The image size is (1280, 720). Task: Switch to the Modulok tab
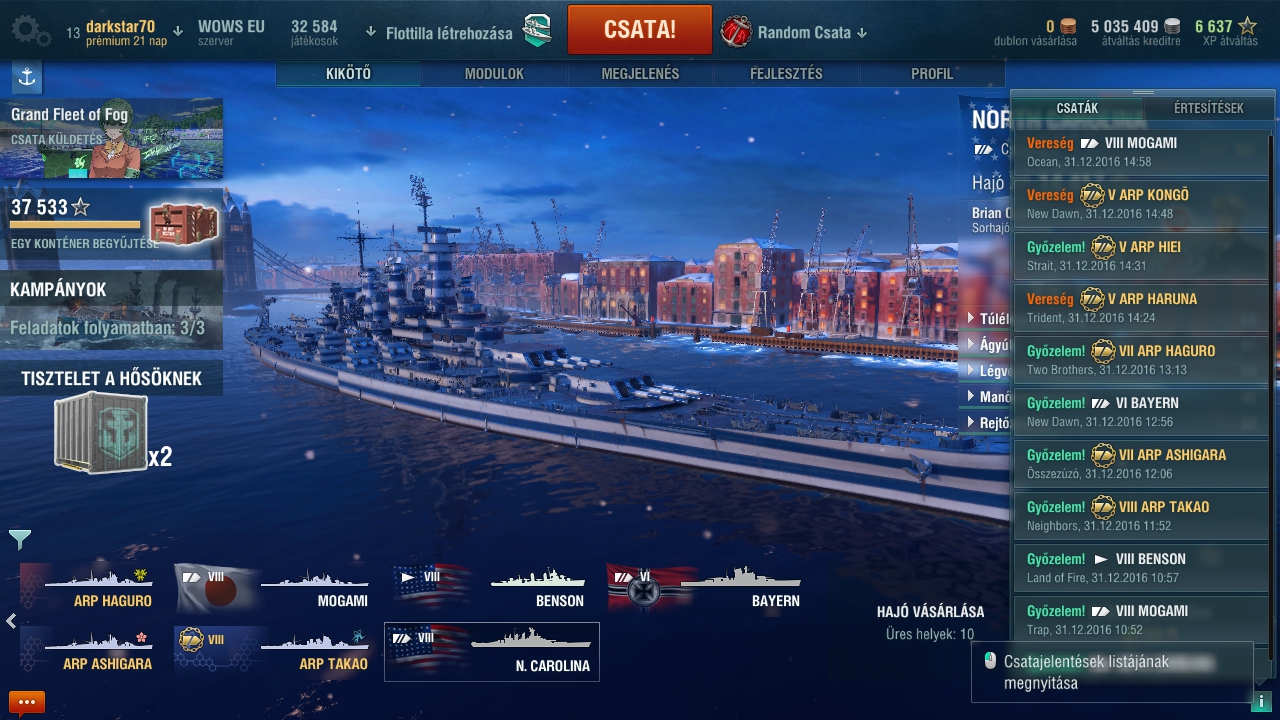coord(494,74)
